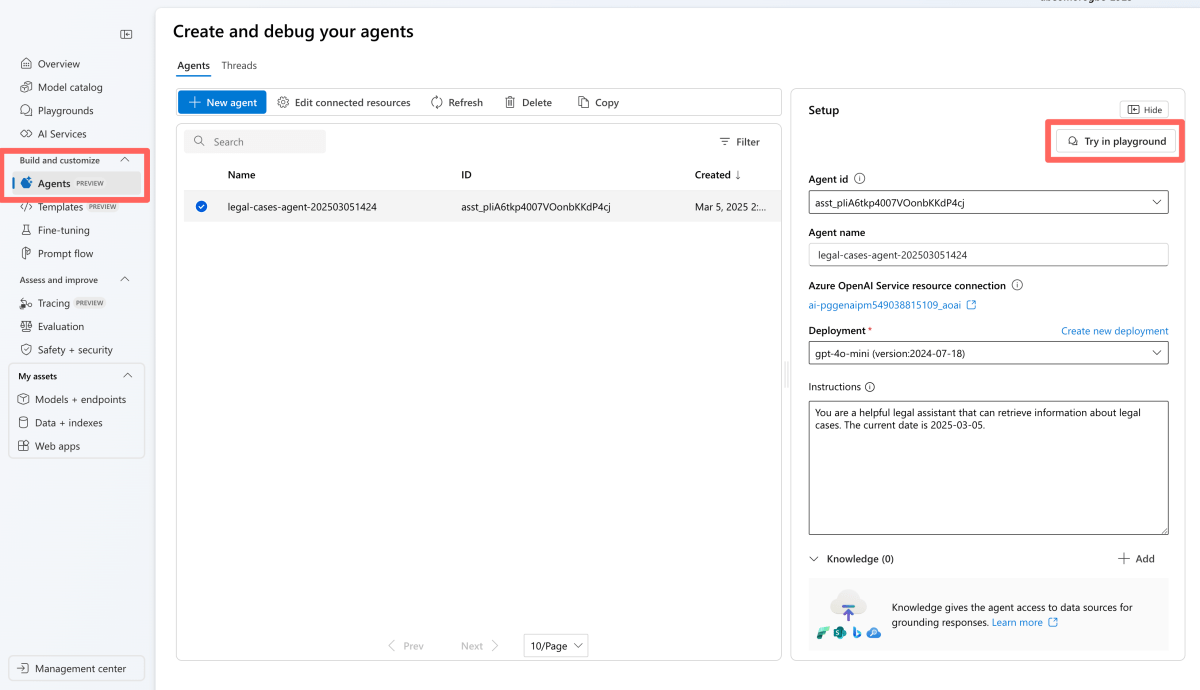Collapse the Knowledge section
Viewport: 1200px width, 690px height.
pos(814,559)
